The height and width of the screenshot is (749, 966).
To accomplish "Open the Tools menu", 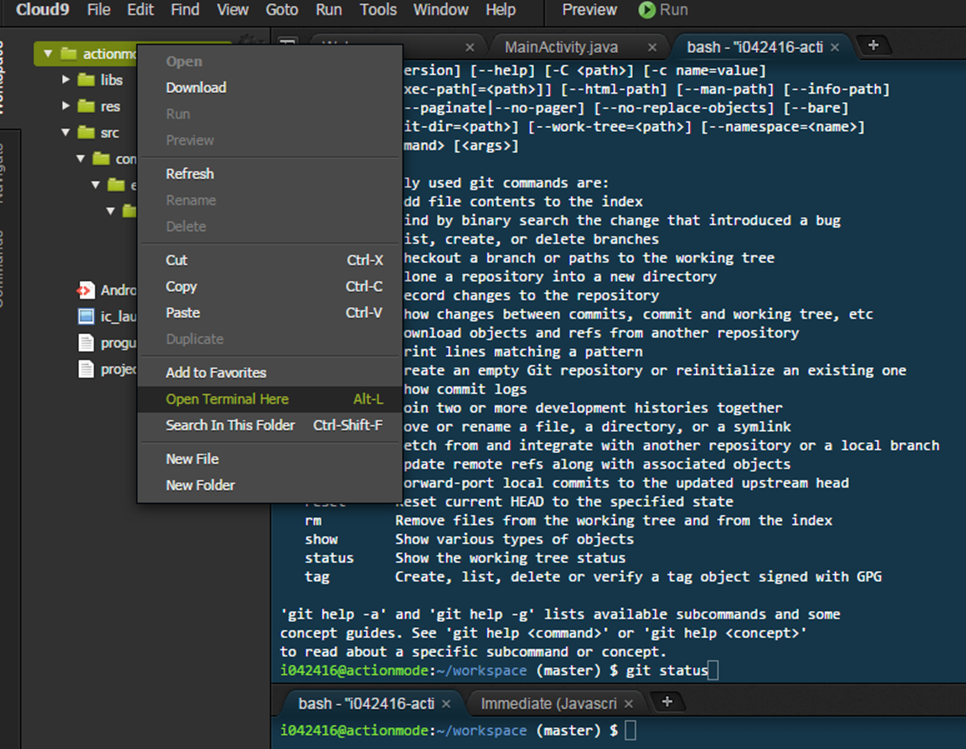I will tap(378, 10).
